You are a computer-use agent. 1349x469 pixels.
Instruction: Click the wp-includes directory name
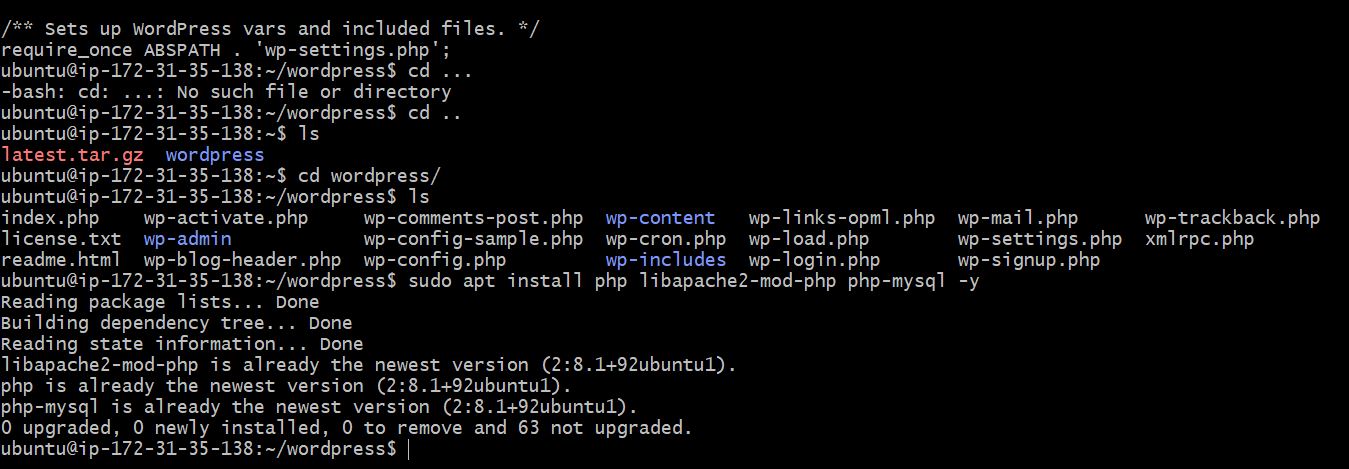pos(665,260)
